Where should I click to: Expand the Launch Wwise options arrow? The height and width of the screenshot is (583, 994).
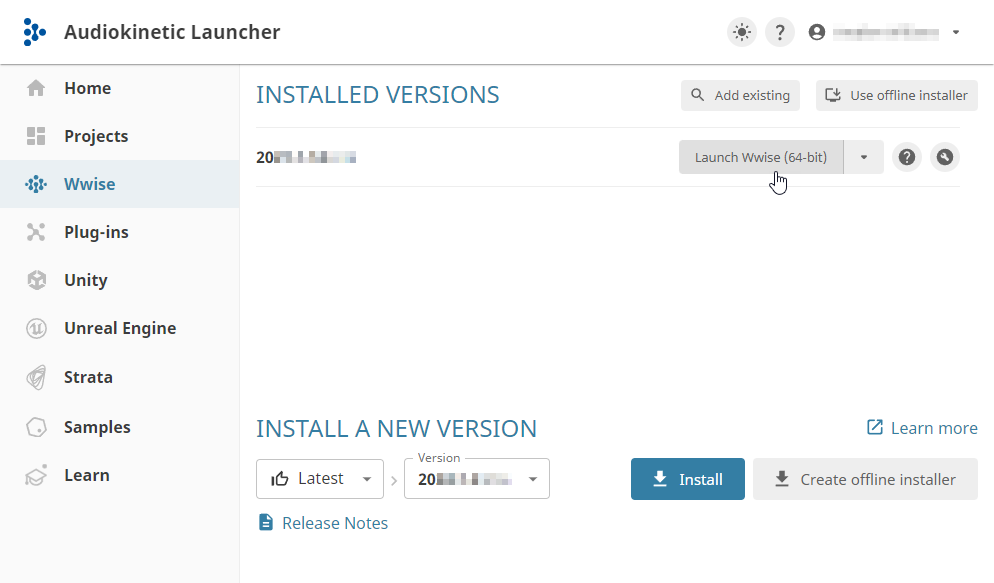click(x=864, y=157)
